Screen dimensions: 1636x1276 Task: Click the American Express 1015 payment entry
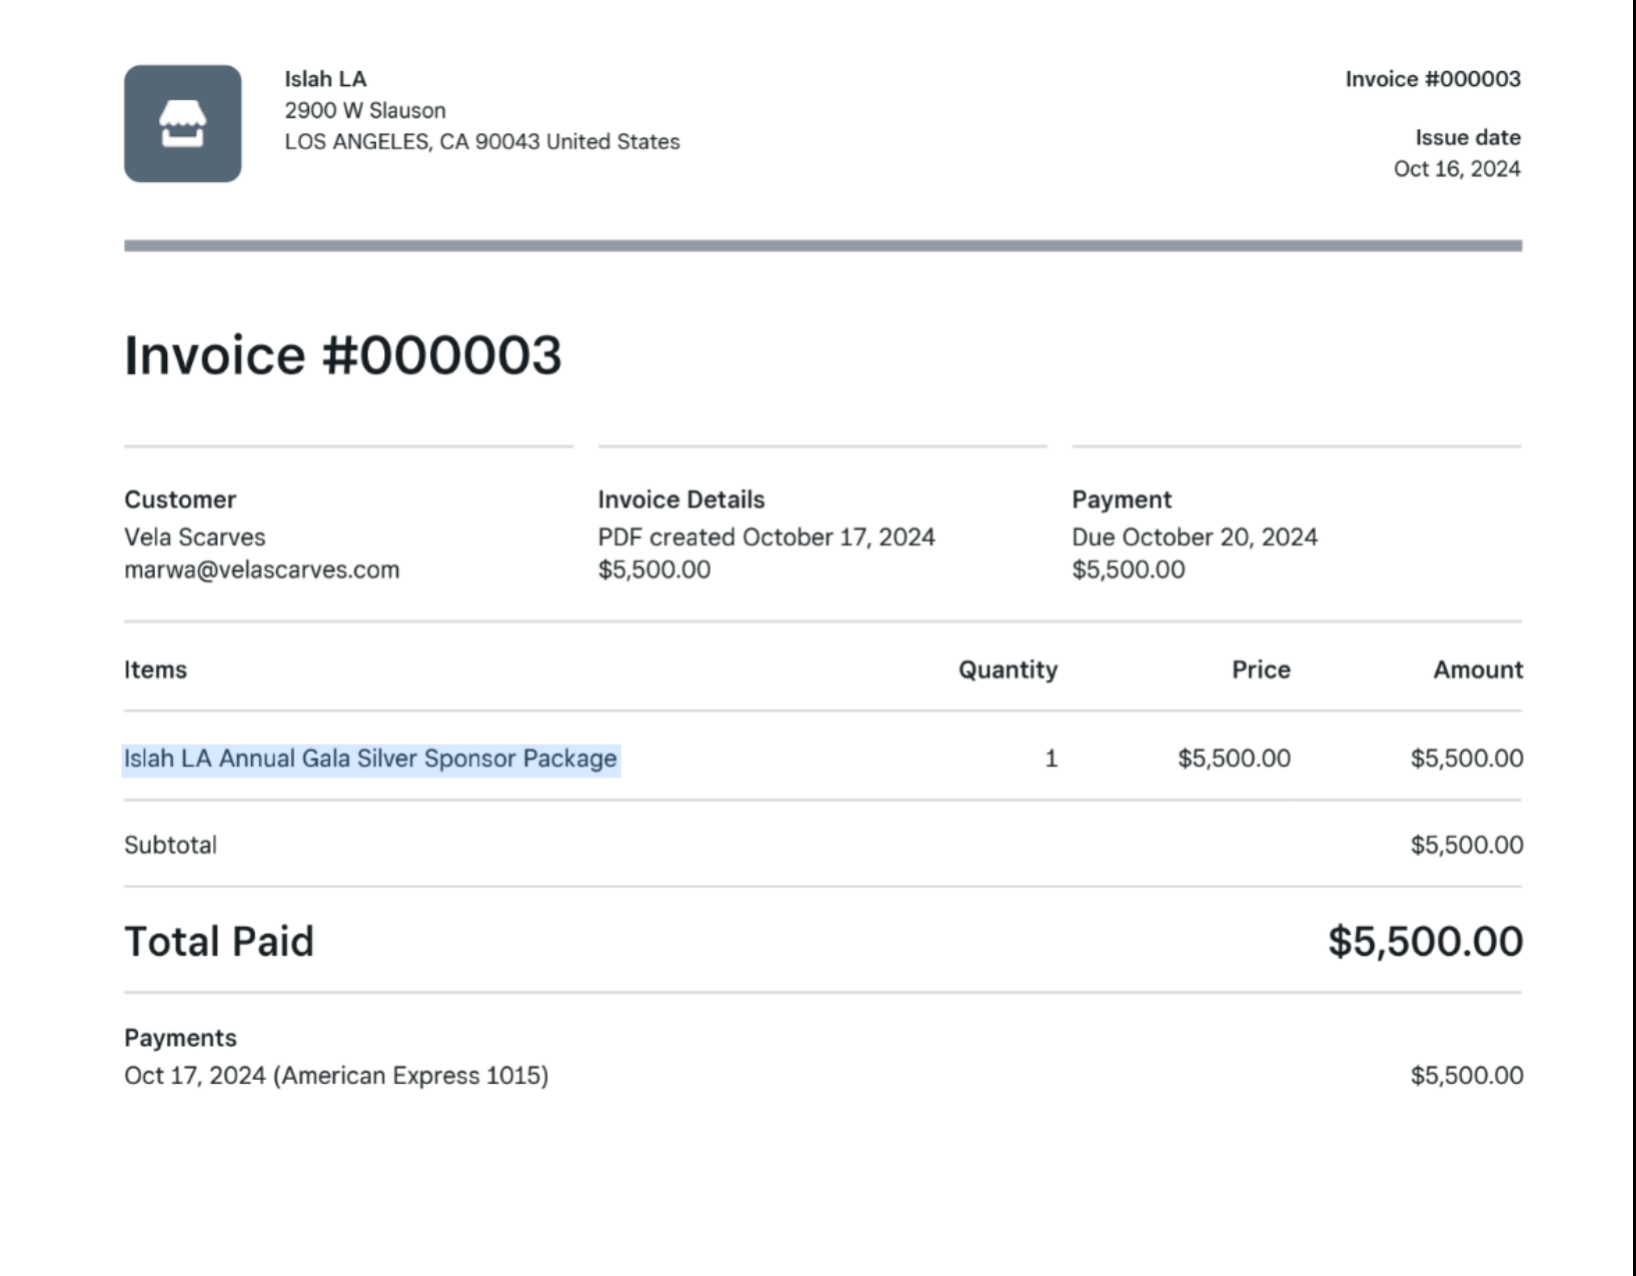[336, 1076]
